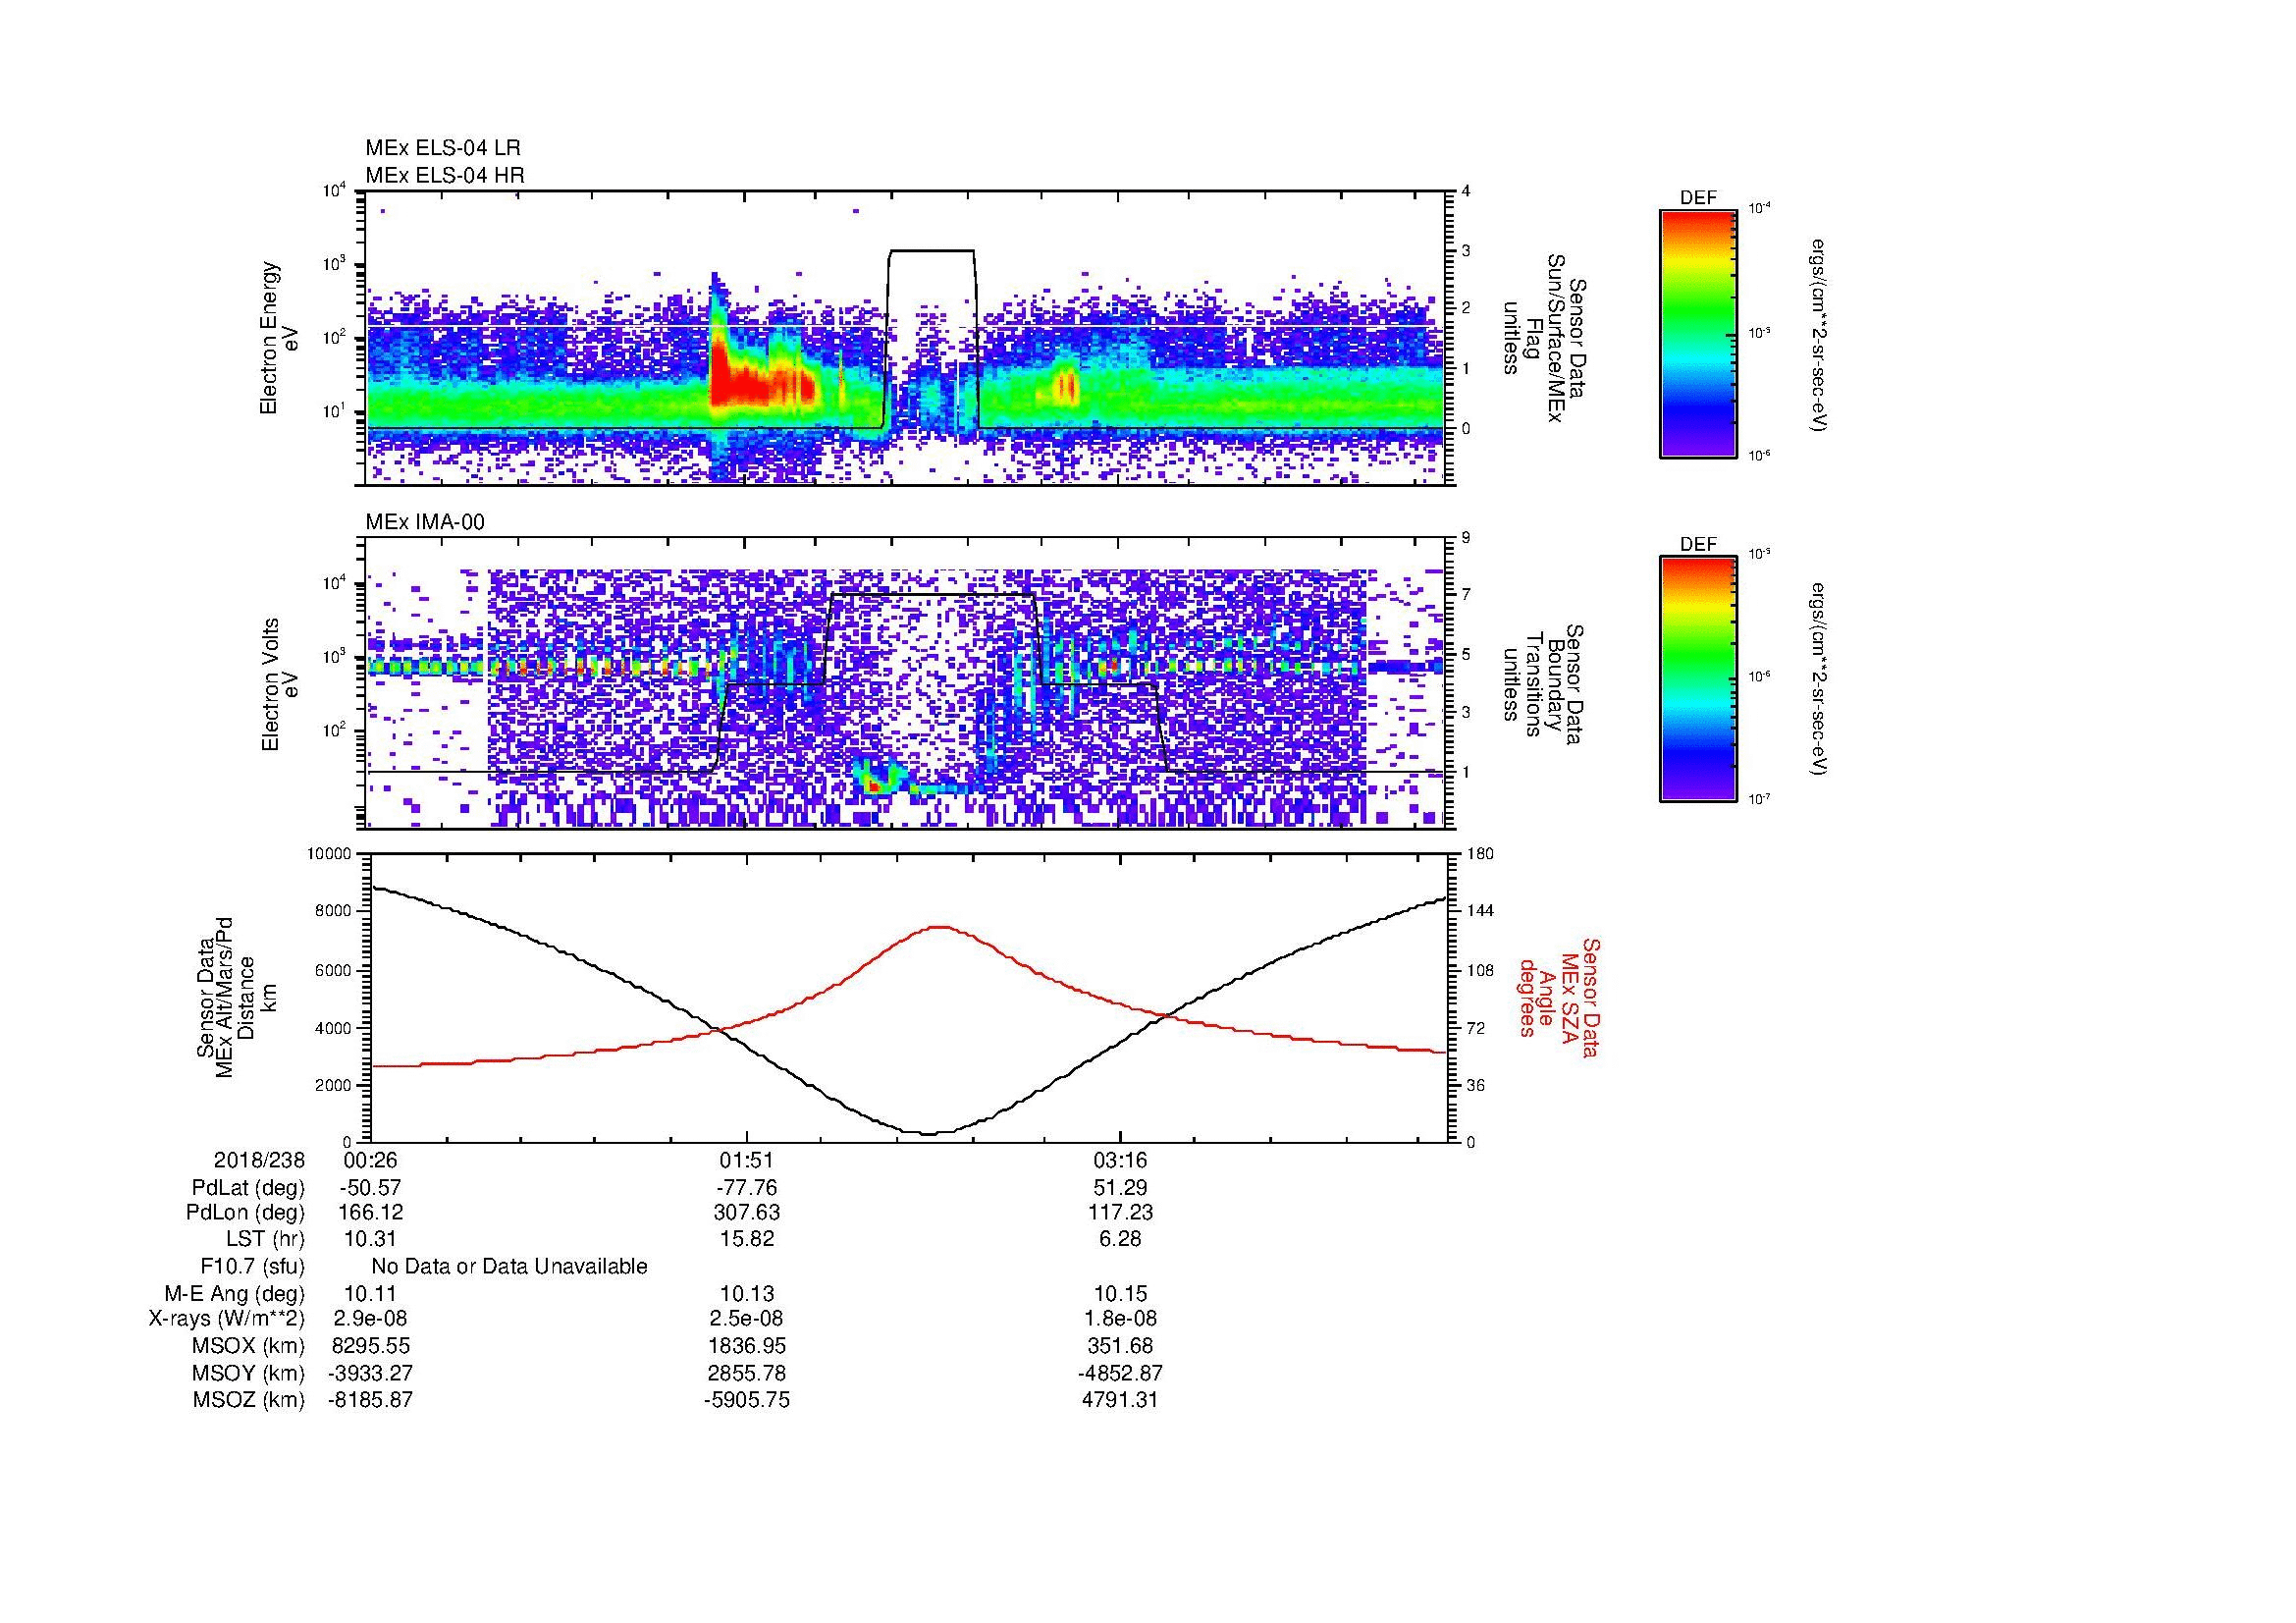
Task: Click the 'LST (hr)' row label
Action: point(264,1239)
